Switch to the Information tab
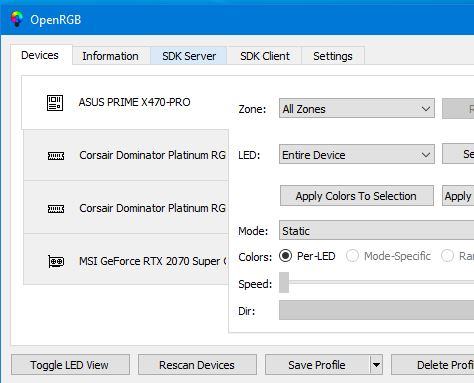 click(x=111, y=56)
